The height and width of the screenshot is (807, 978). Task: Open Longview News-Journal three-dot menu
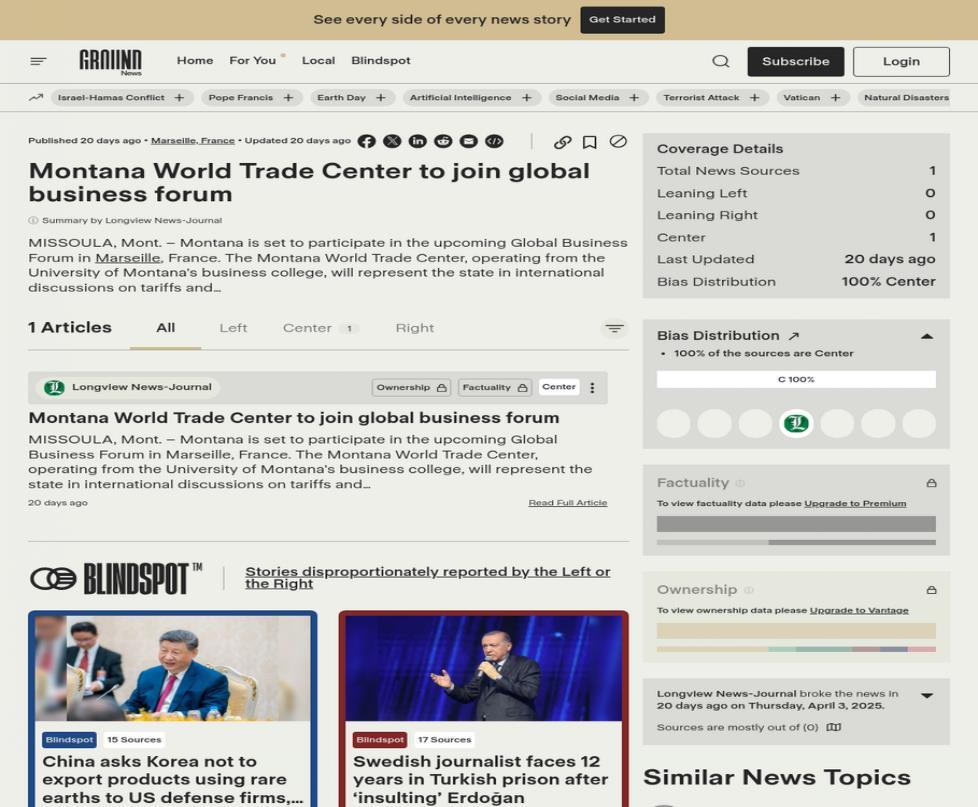pos(592,388)
